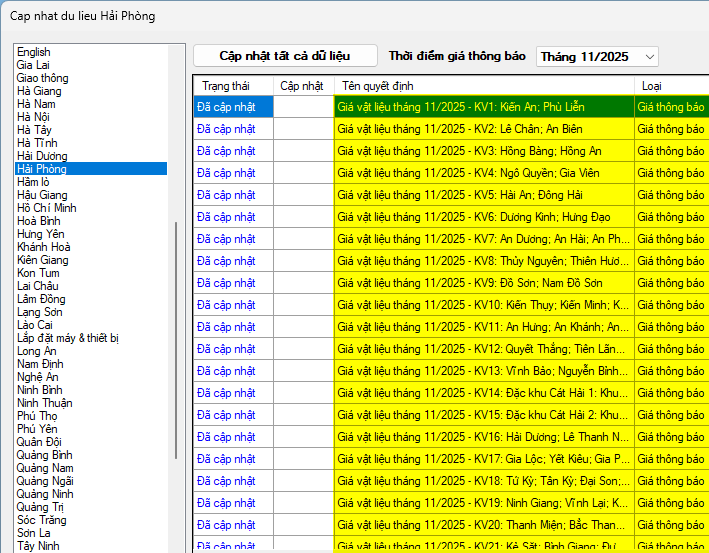
Task: Toggle the Cập nhật cell for the KV5 row
Action: point(303,194)
